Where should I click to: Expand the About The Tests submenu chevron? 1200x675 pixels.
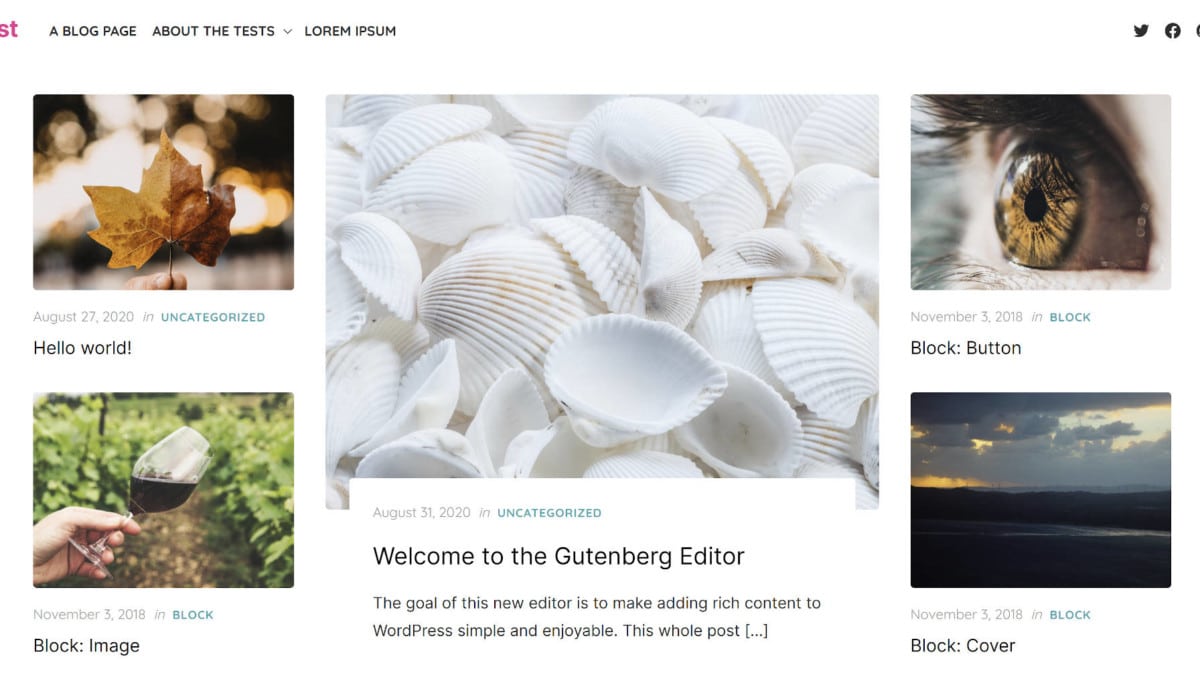tap(287, 32)
